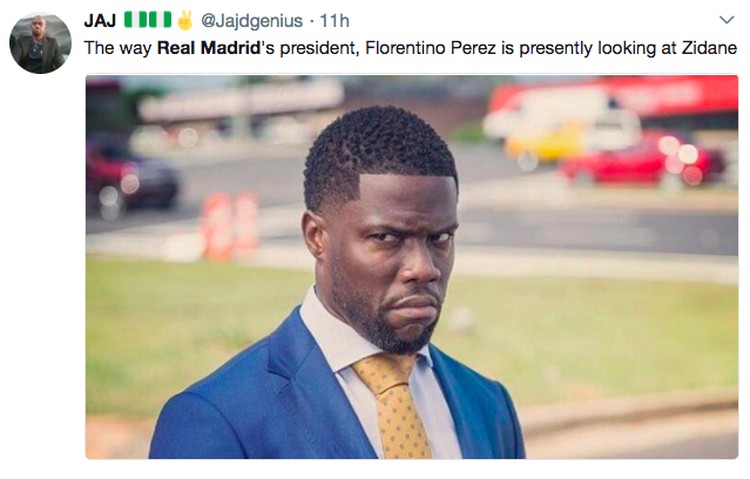Viewport: 750px width, 479px height.
Task: Click the bold Real Madrid text
Action: 209,48
